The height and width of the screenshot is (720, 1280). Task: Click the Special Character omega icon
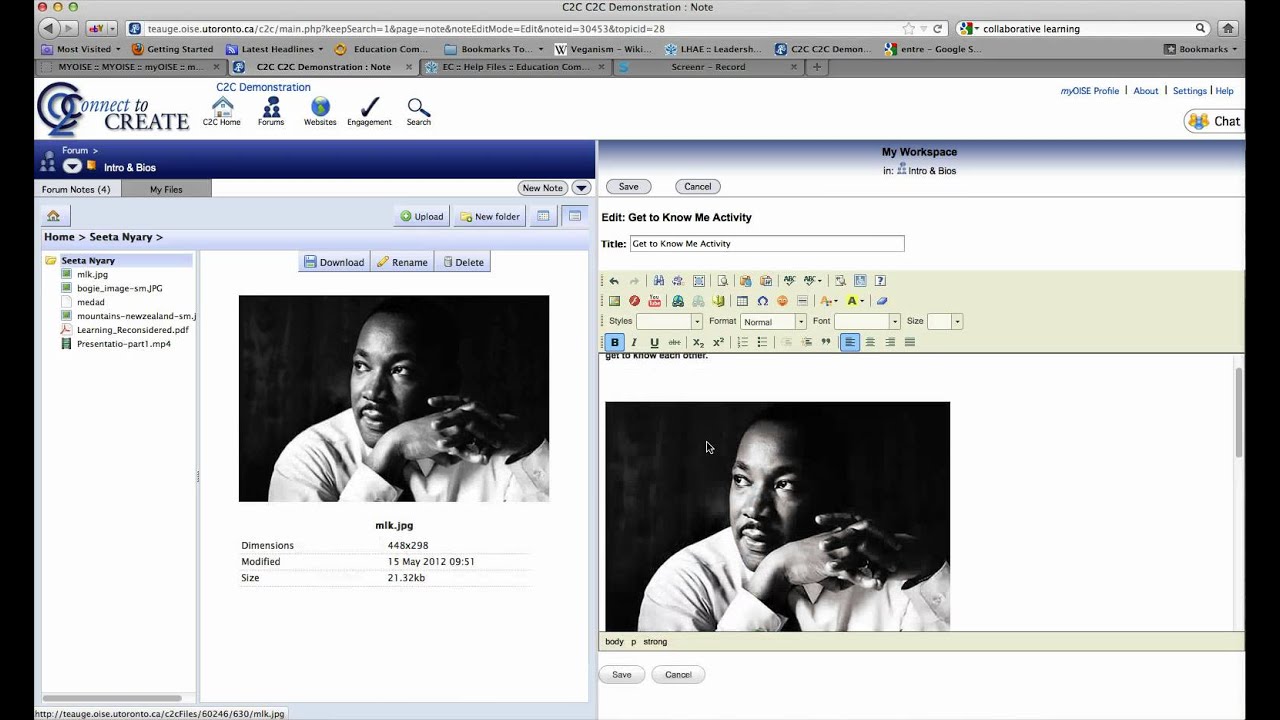[x=762, y=301]
